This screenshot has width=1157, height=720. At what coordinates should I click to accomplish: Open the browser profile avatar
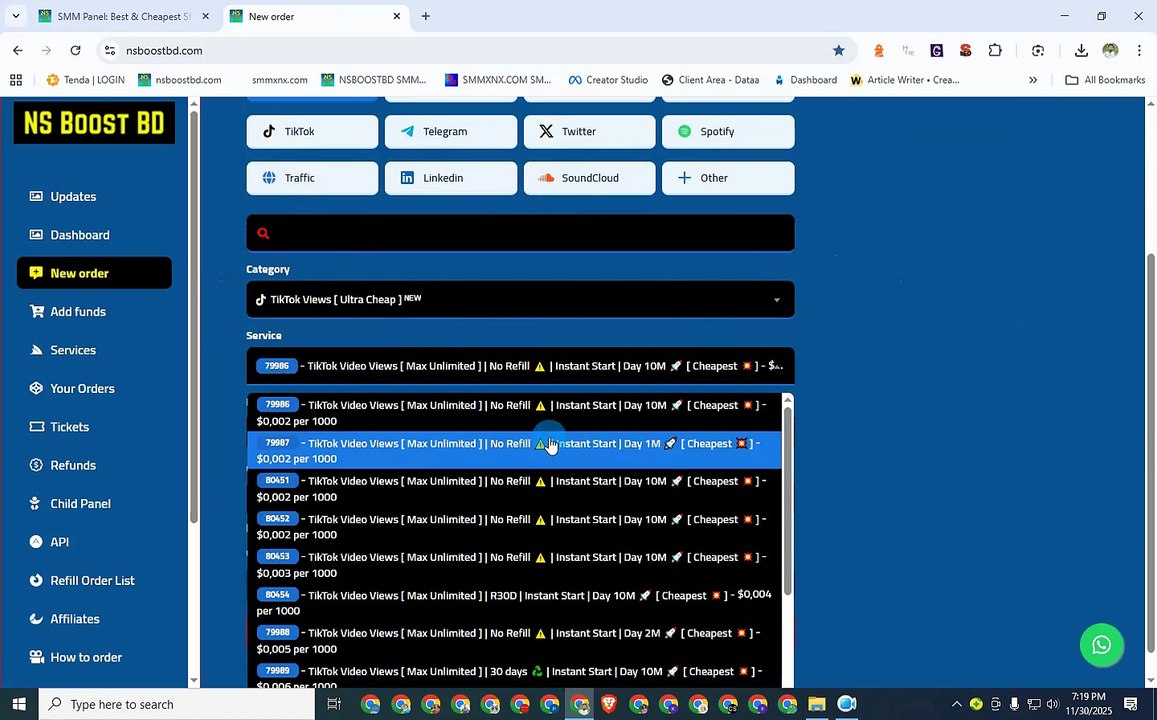pyautogui.click(x=1110, y=50)
